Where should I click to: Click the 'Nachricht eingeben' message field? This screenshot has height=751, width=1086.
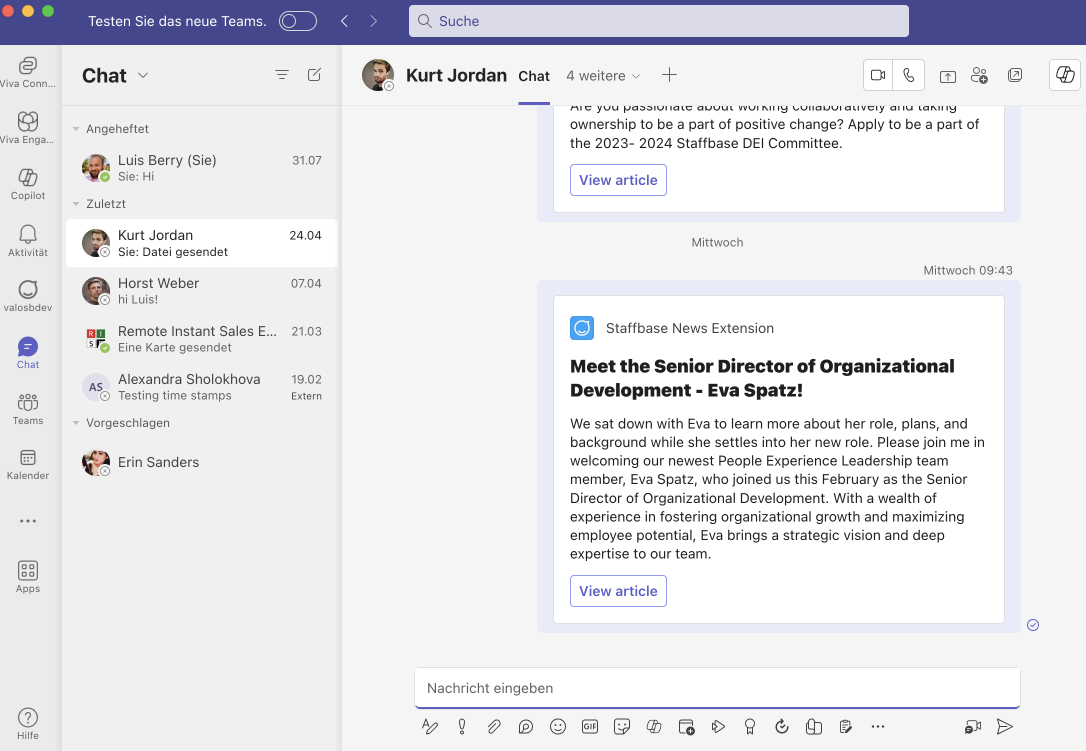717,688
